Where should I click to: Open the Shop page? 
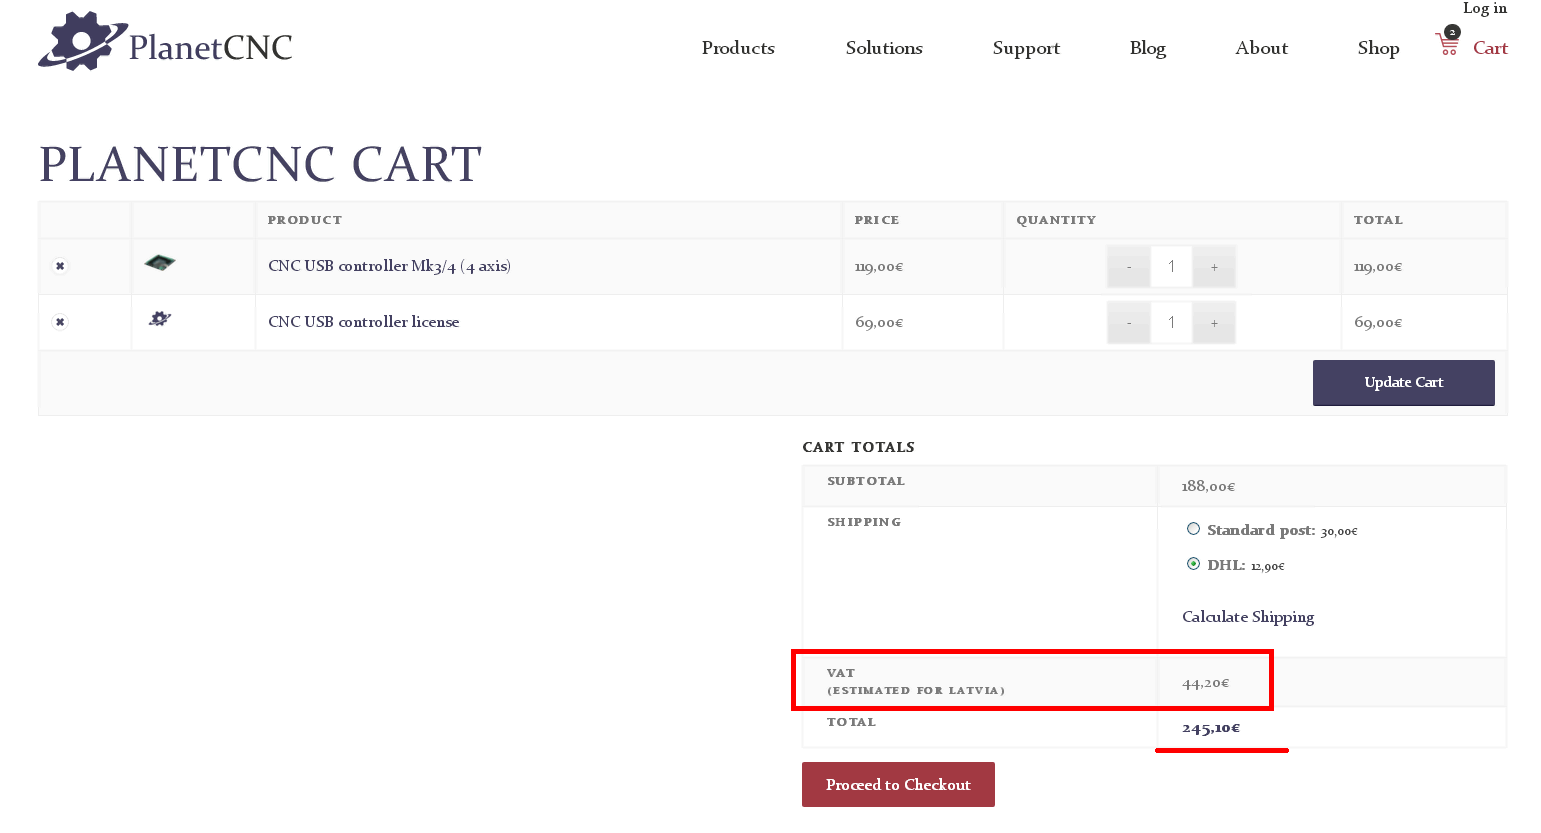click(1378, 48)
